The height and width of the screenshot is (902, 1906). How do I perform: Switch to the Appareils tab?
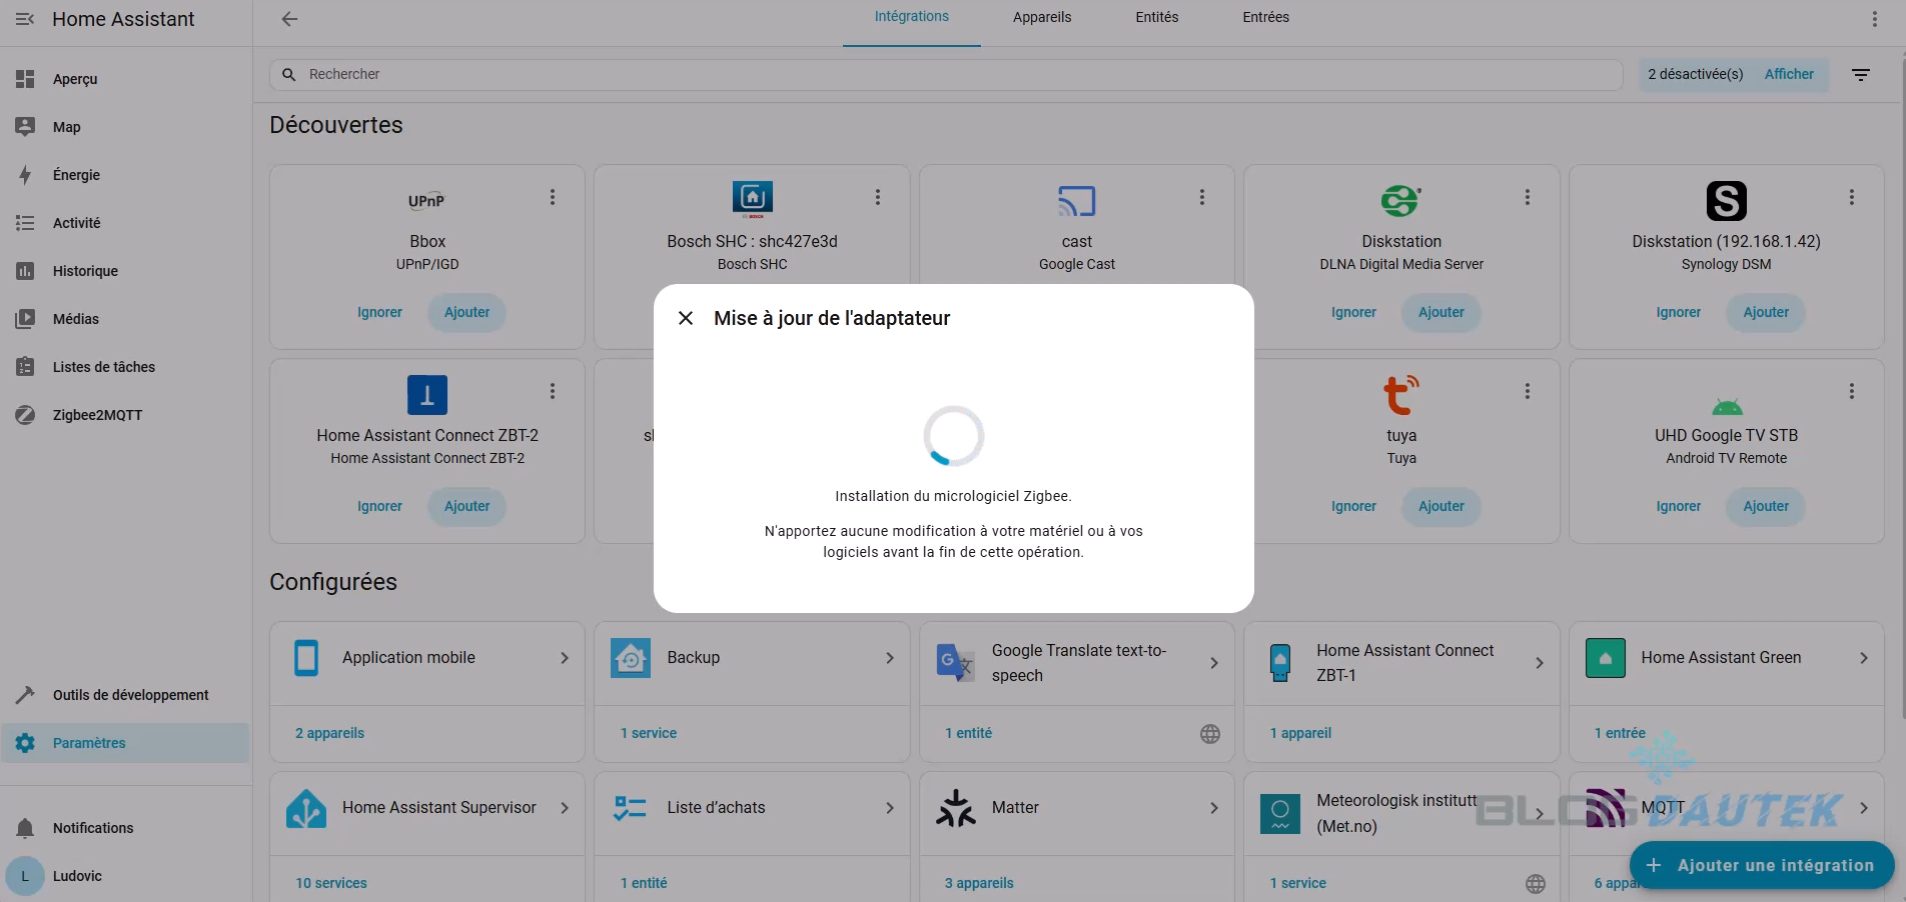pos(1041,17)
